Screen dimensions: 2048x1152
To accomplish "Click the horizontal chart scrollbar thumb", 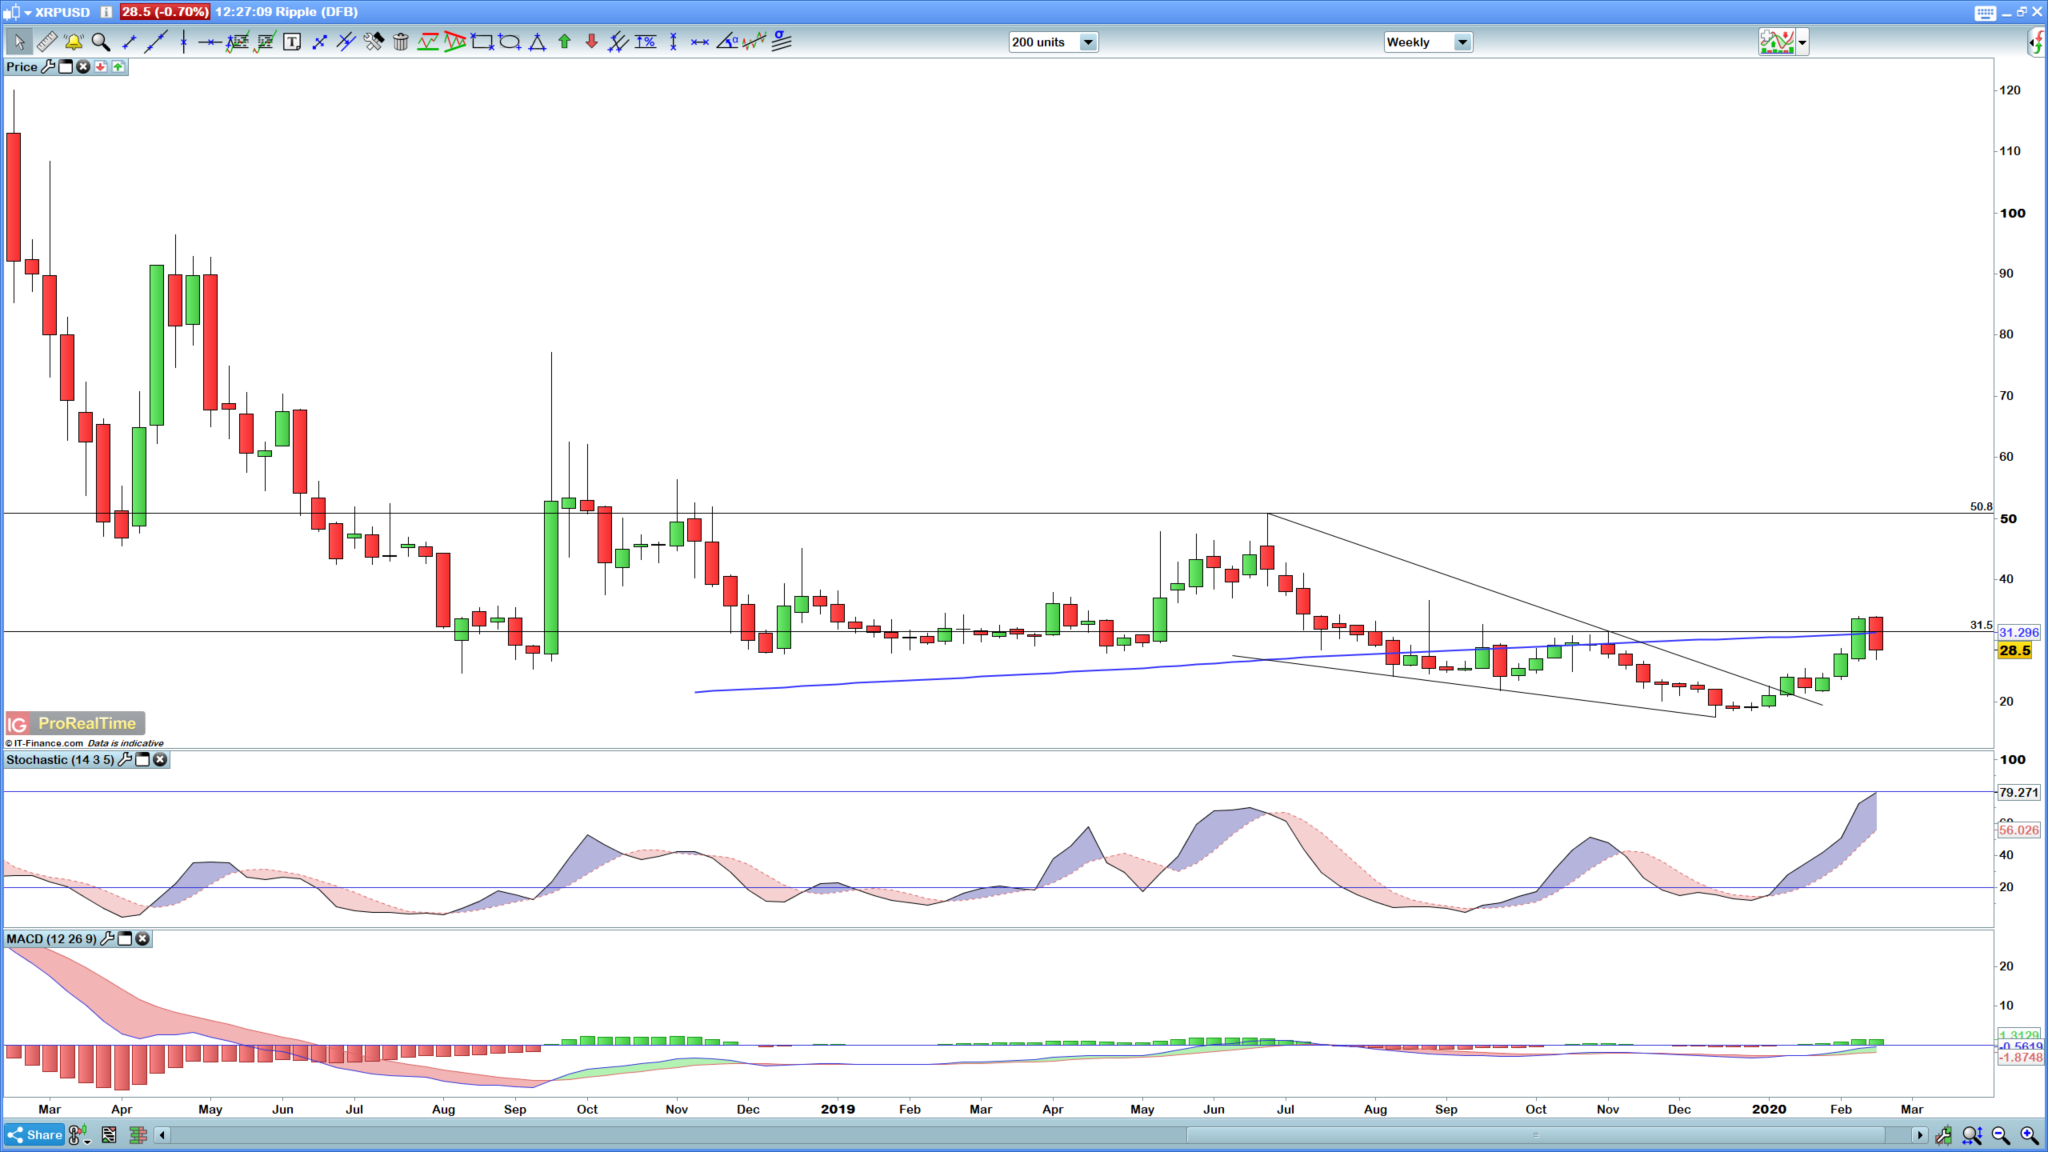I will point(1536,1135).
